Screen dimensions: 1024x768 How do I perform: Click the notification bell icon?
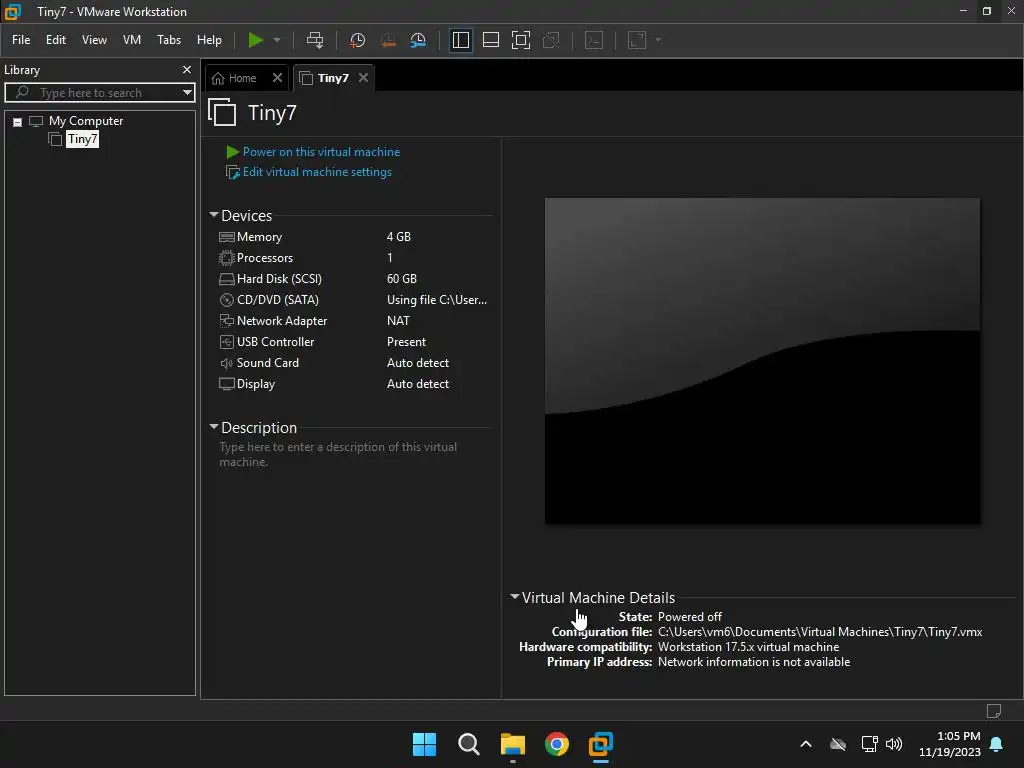(997, 744)
